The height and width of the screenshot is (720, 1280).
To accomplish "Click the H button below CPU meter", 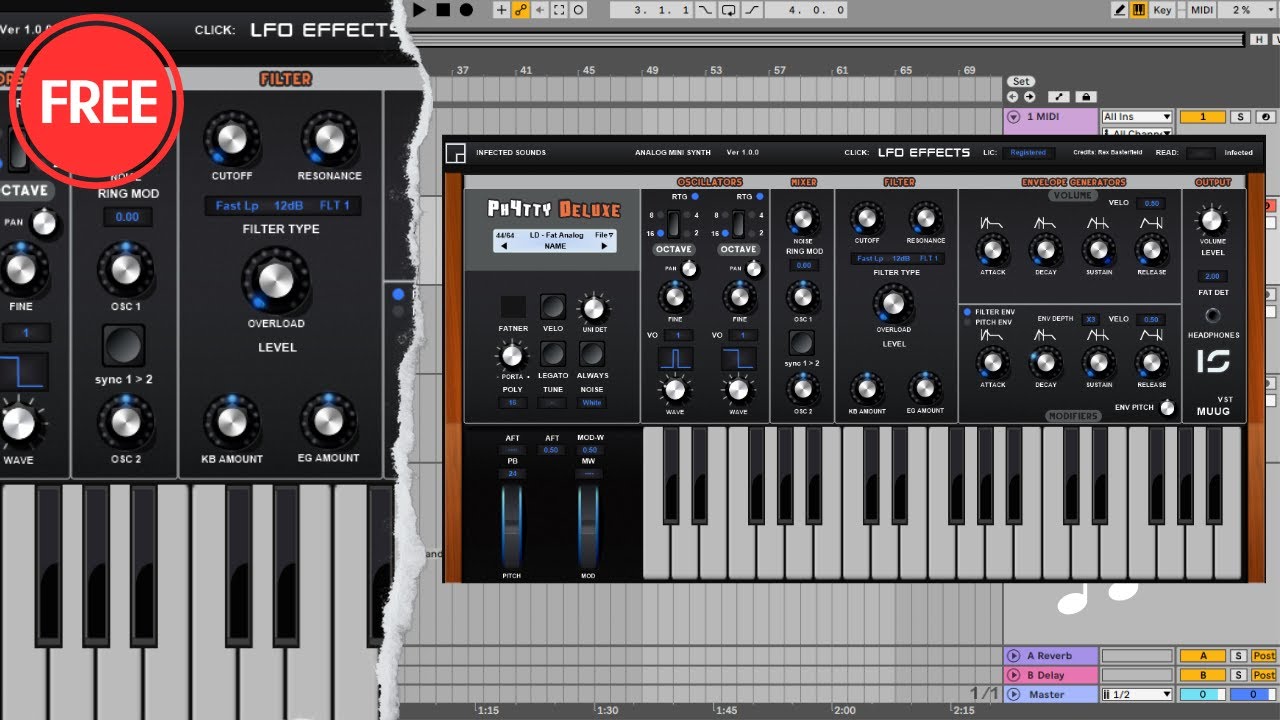I will click(1259, 39).
